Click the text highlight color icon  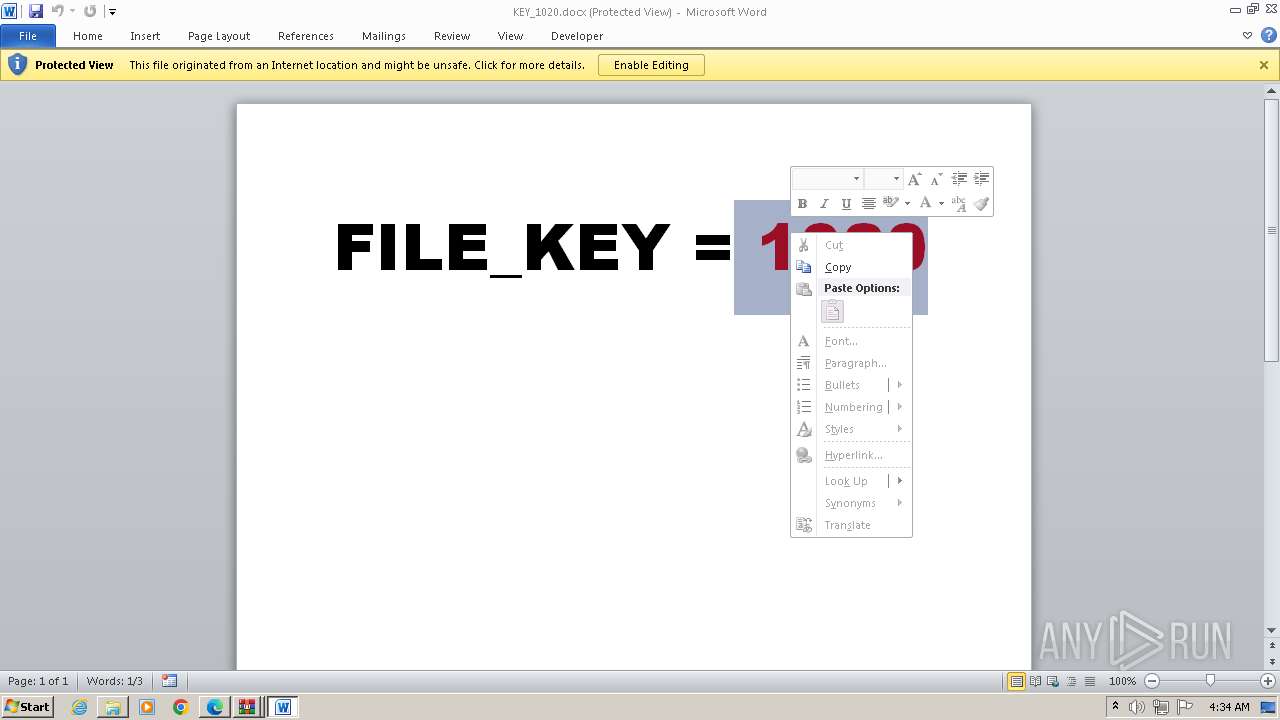(890, 203)
